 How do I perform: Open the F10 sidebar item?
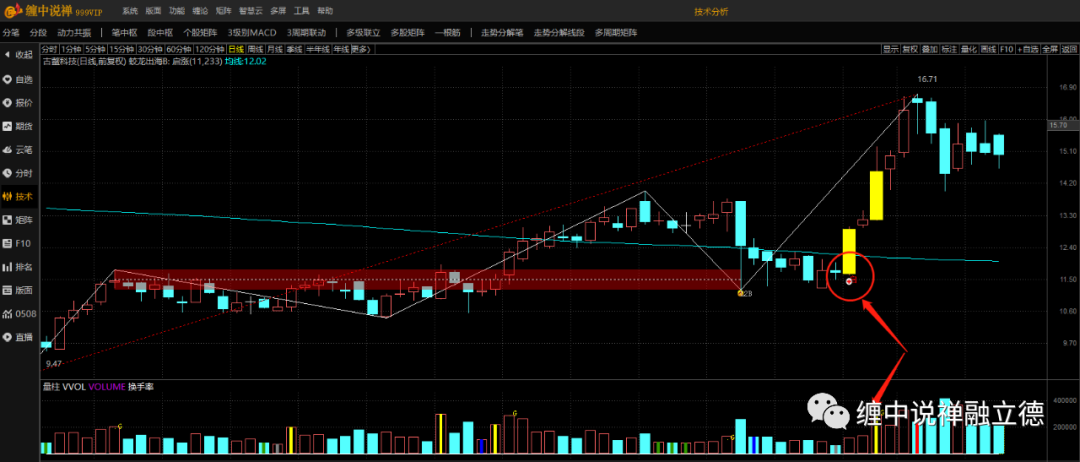19,243
